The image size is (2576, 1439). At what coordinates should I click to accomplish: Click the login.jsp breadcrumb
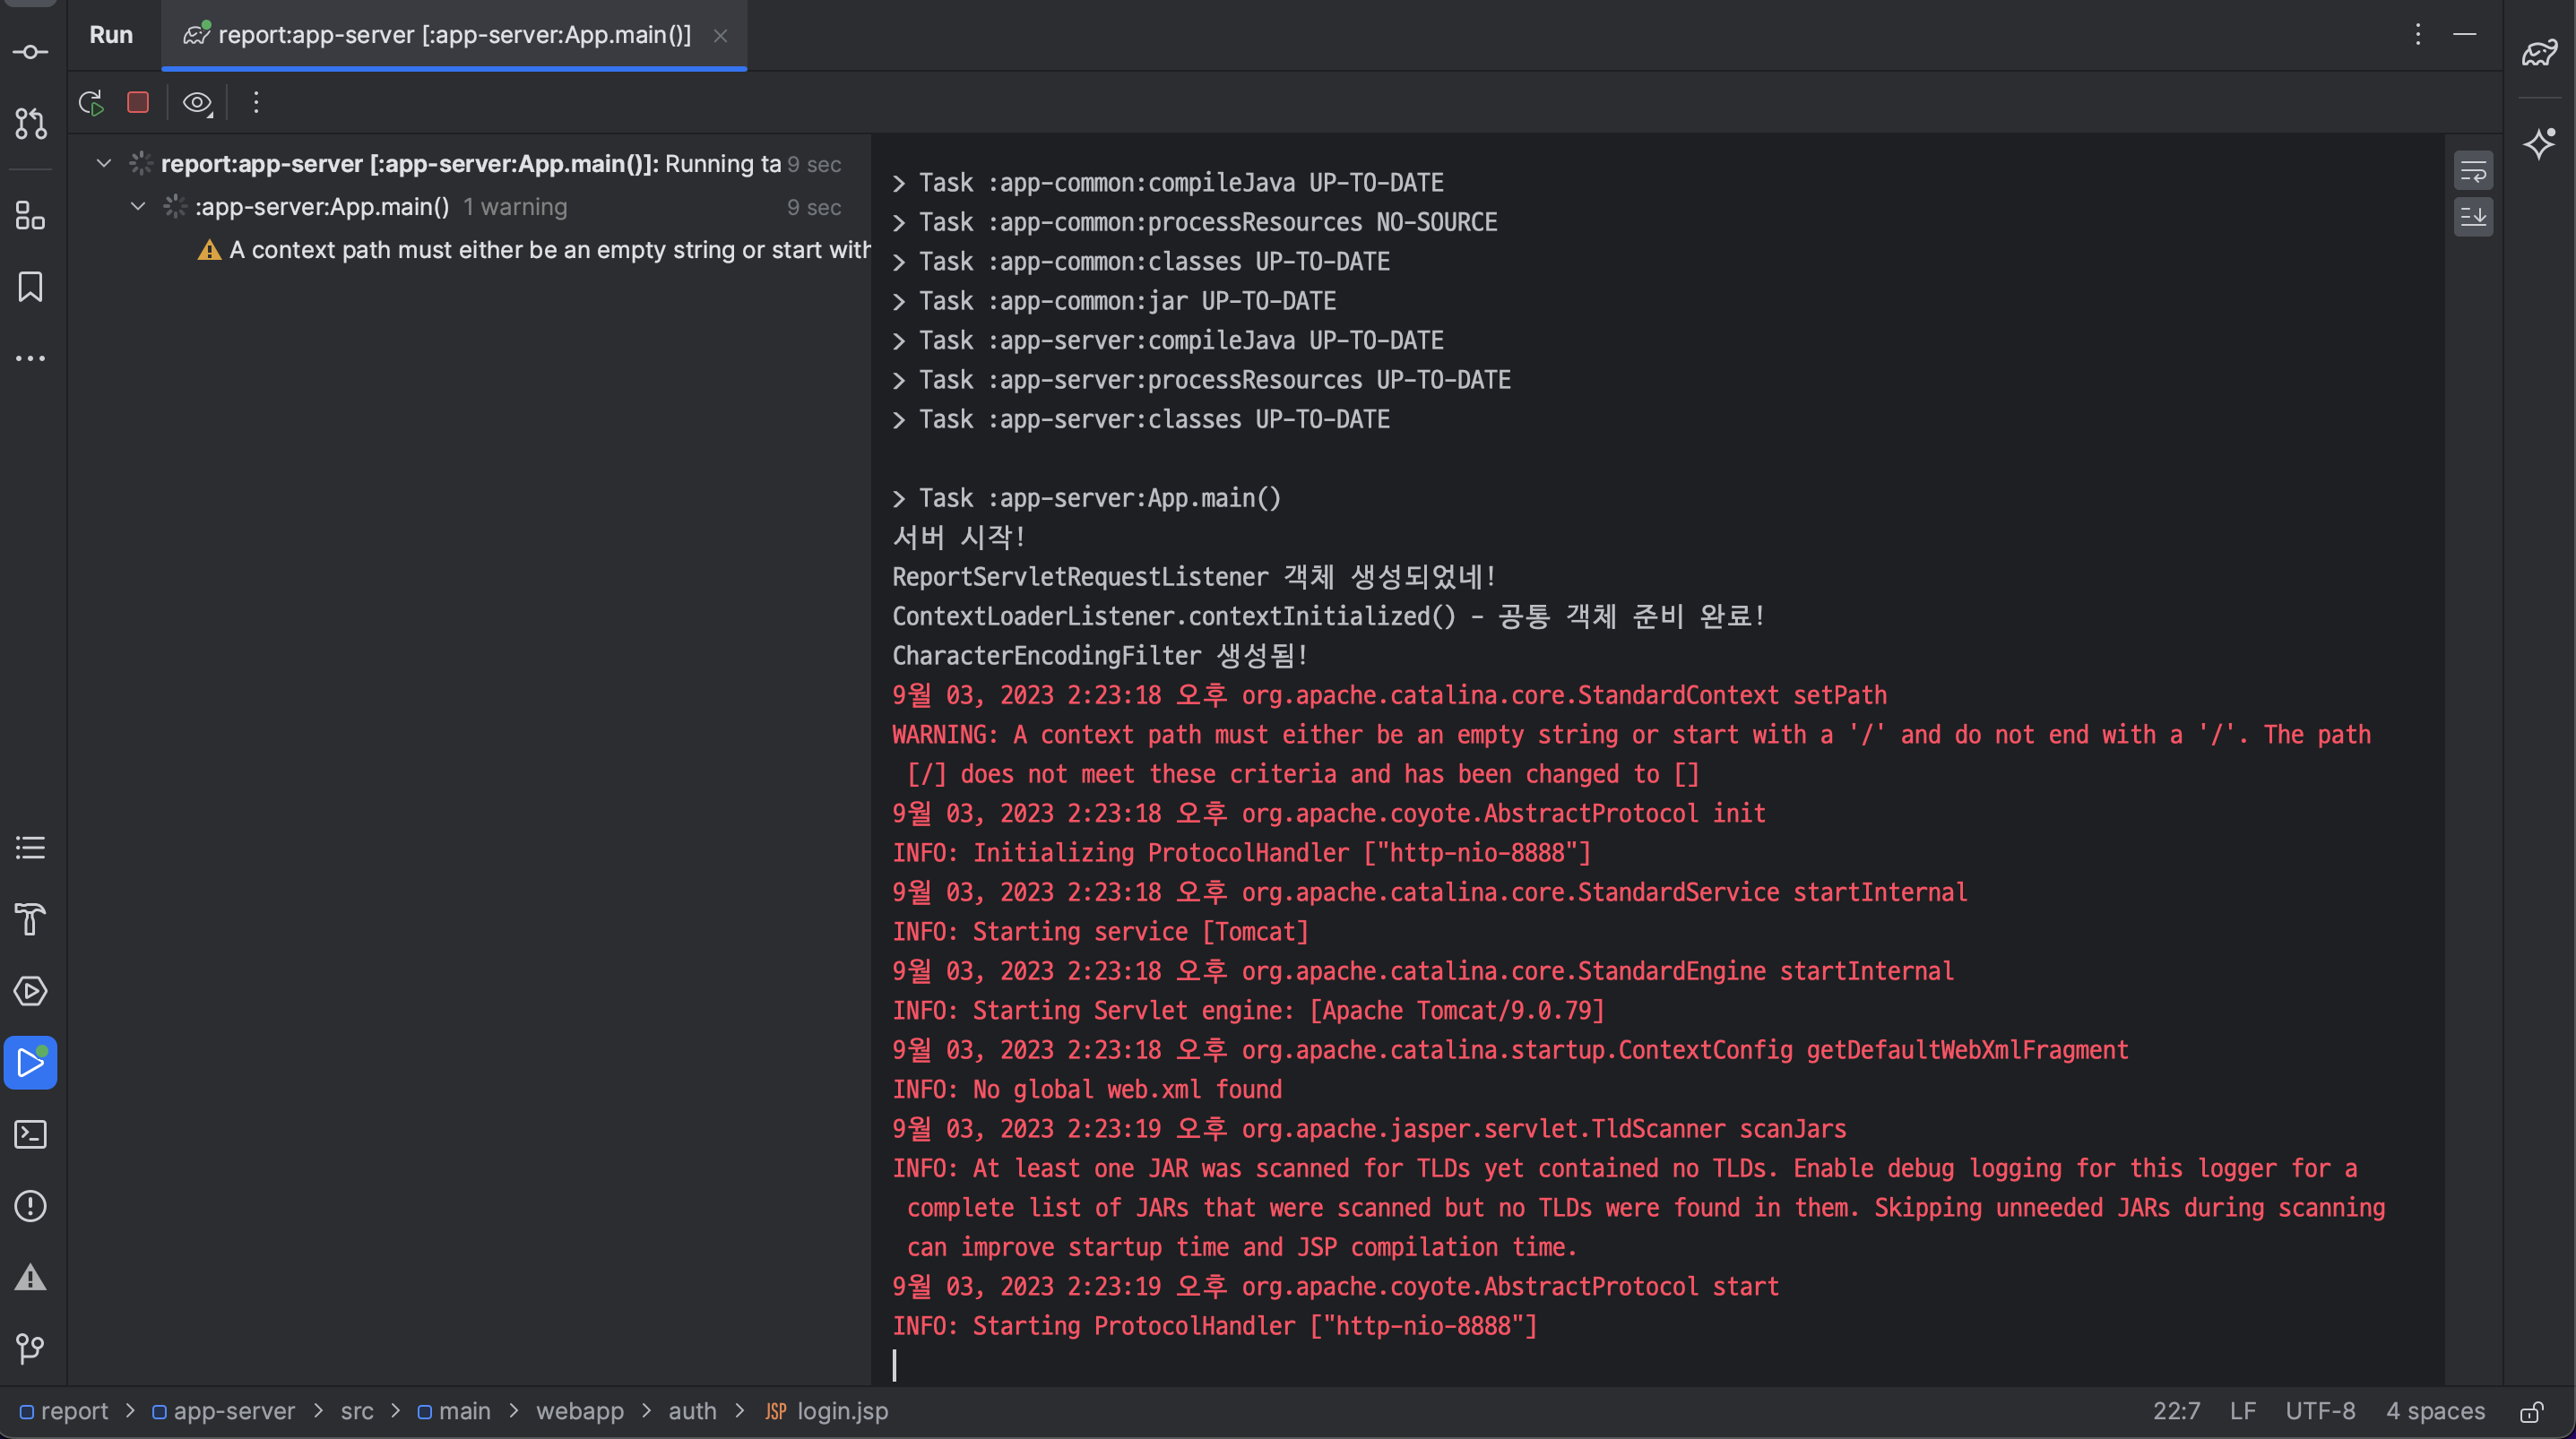click(841, 1411)
